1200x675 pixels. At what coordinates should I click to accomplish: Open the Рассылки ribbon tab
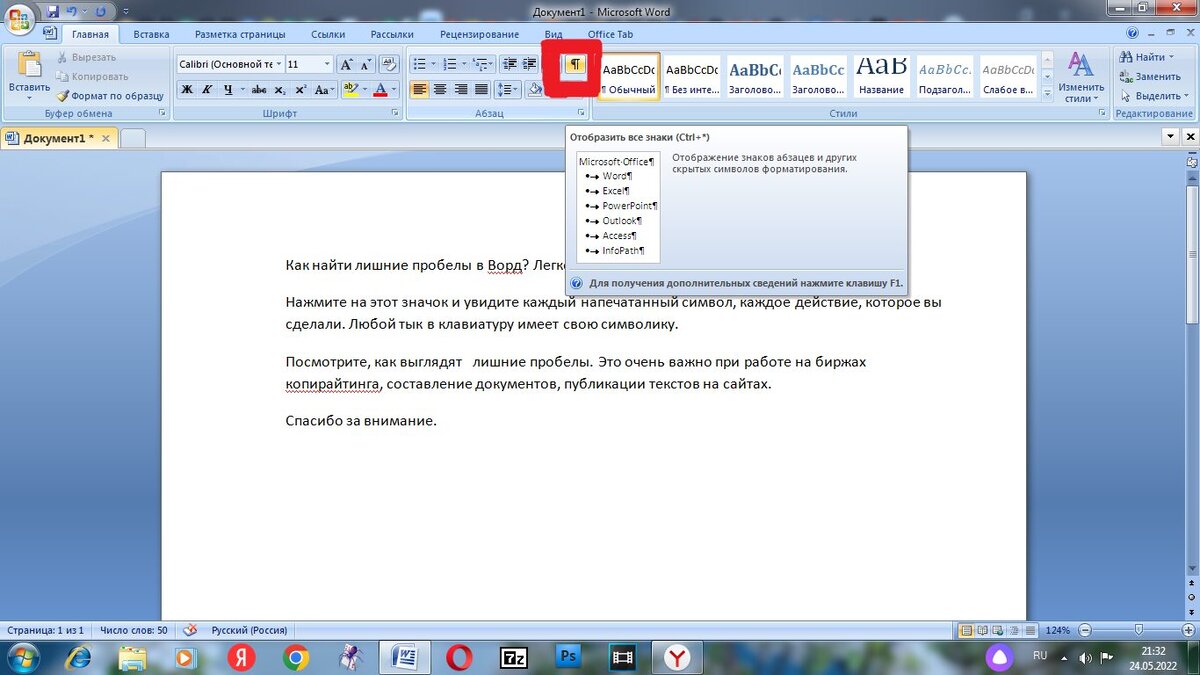(392, 34)
